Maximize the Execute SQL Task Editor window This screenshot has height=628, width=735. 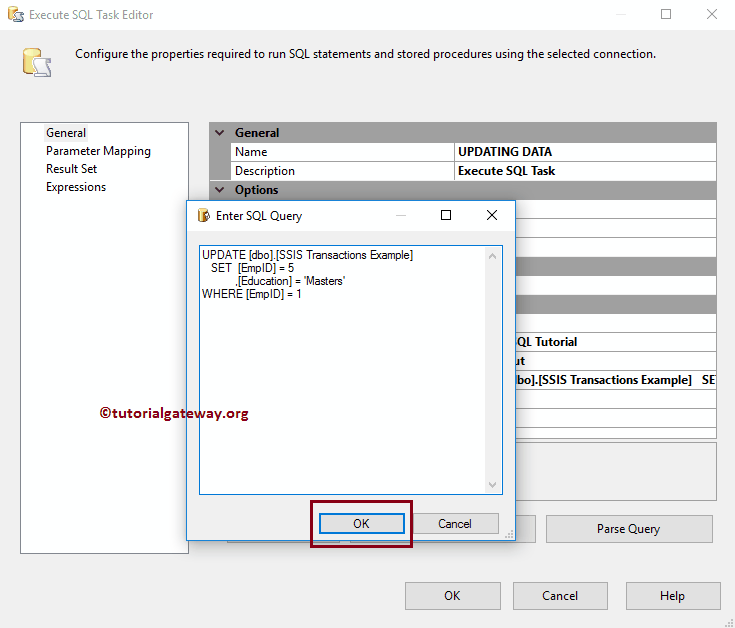click(666, 14)
